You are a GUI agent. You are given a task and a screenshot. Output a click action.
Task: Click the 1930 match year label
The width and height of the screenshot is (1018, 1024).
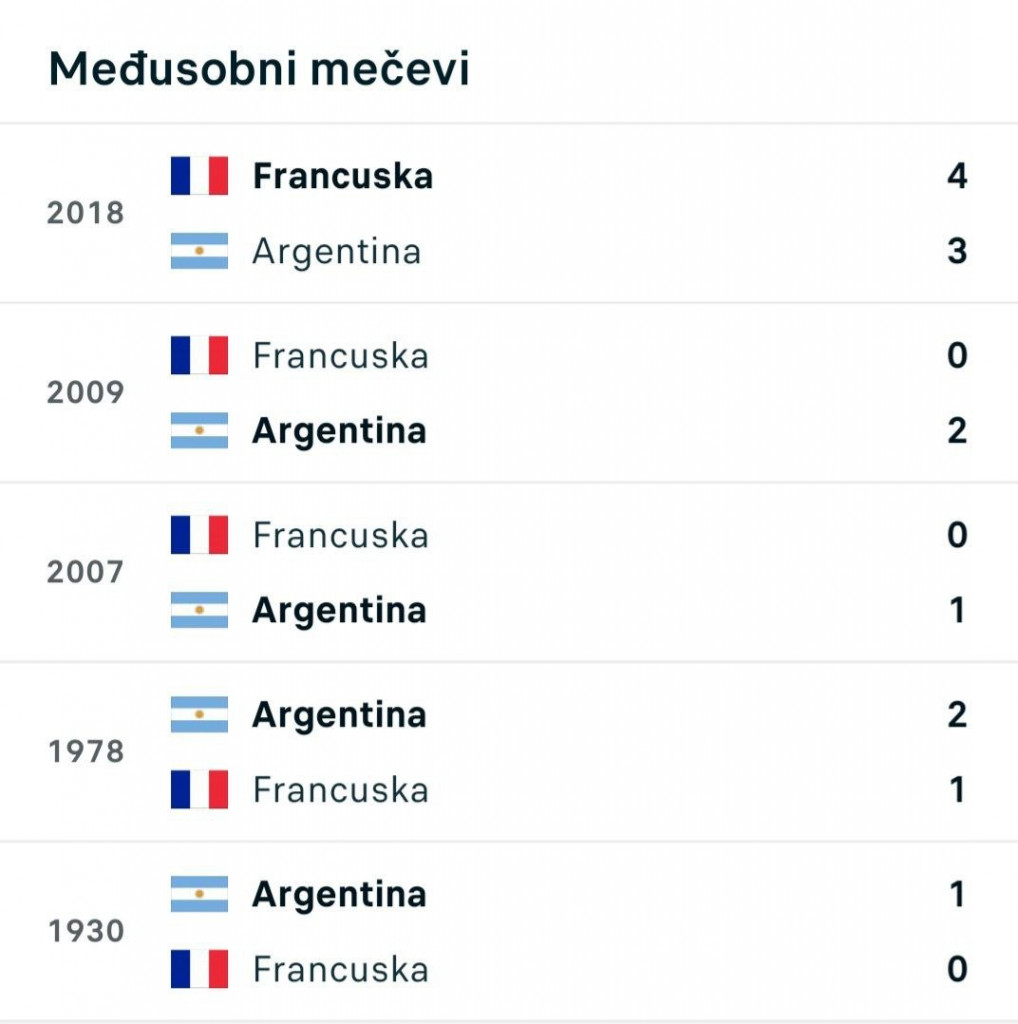coord(86,932)
